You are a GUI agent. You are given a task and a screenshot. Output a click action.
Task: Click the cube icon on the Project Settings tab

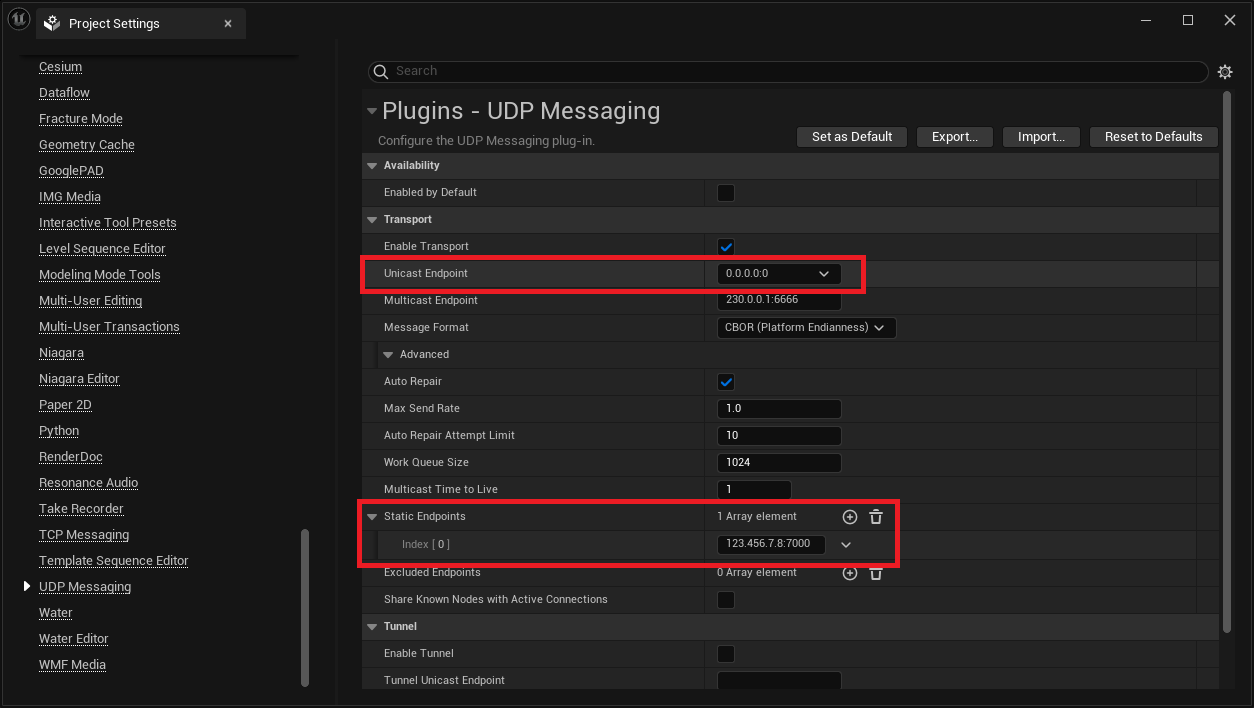pos(51,22)
